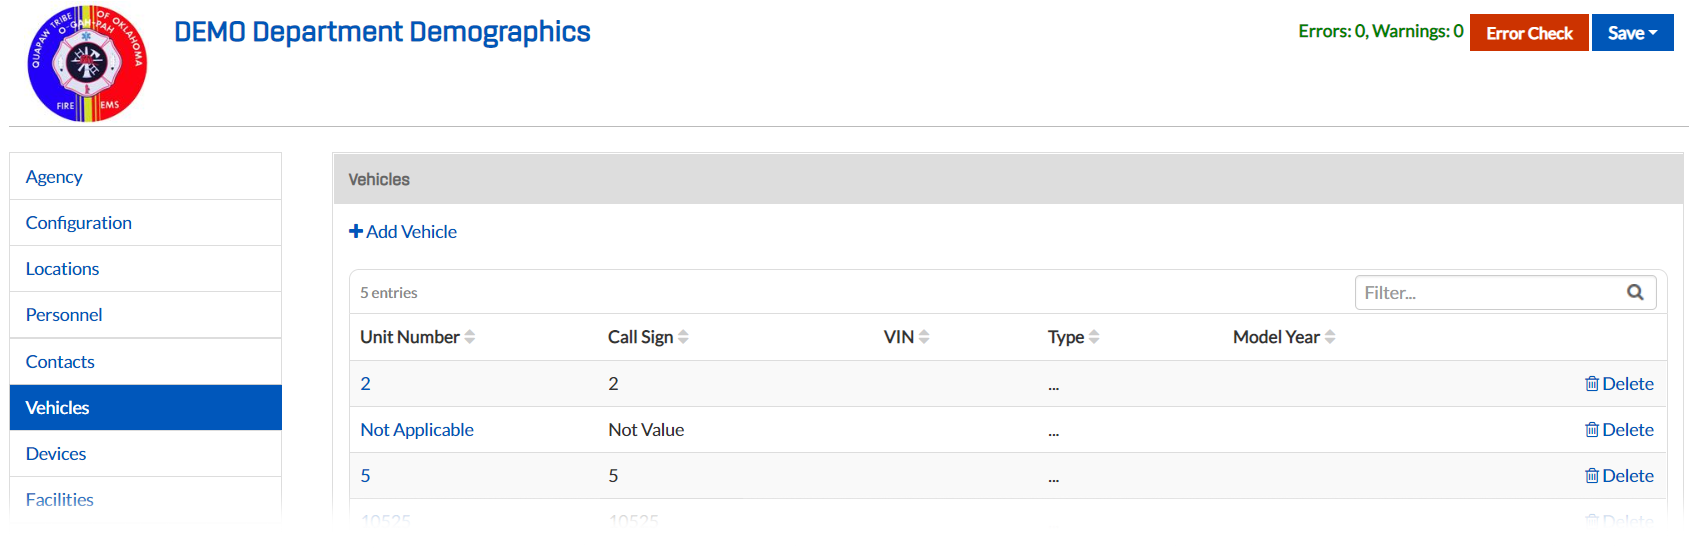Open vehicle record Not Applicable link

click(x=417, y=429)
